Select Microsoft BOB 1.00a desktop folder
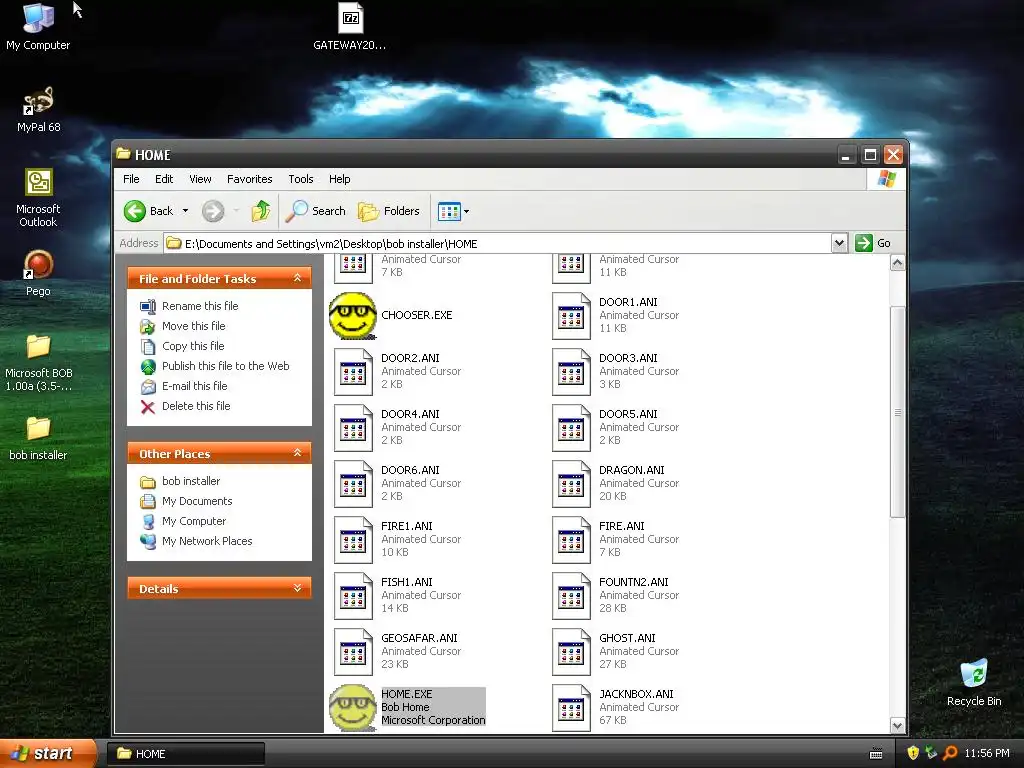The image size is (1024, 768). (38, 363)
